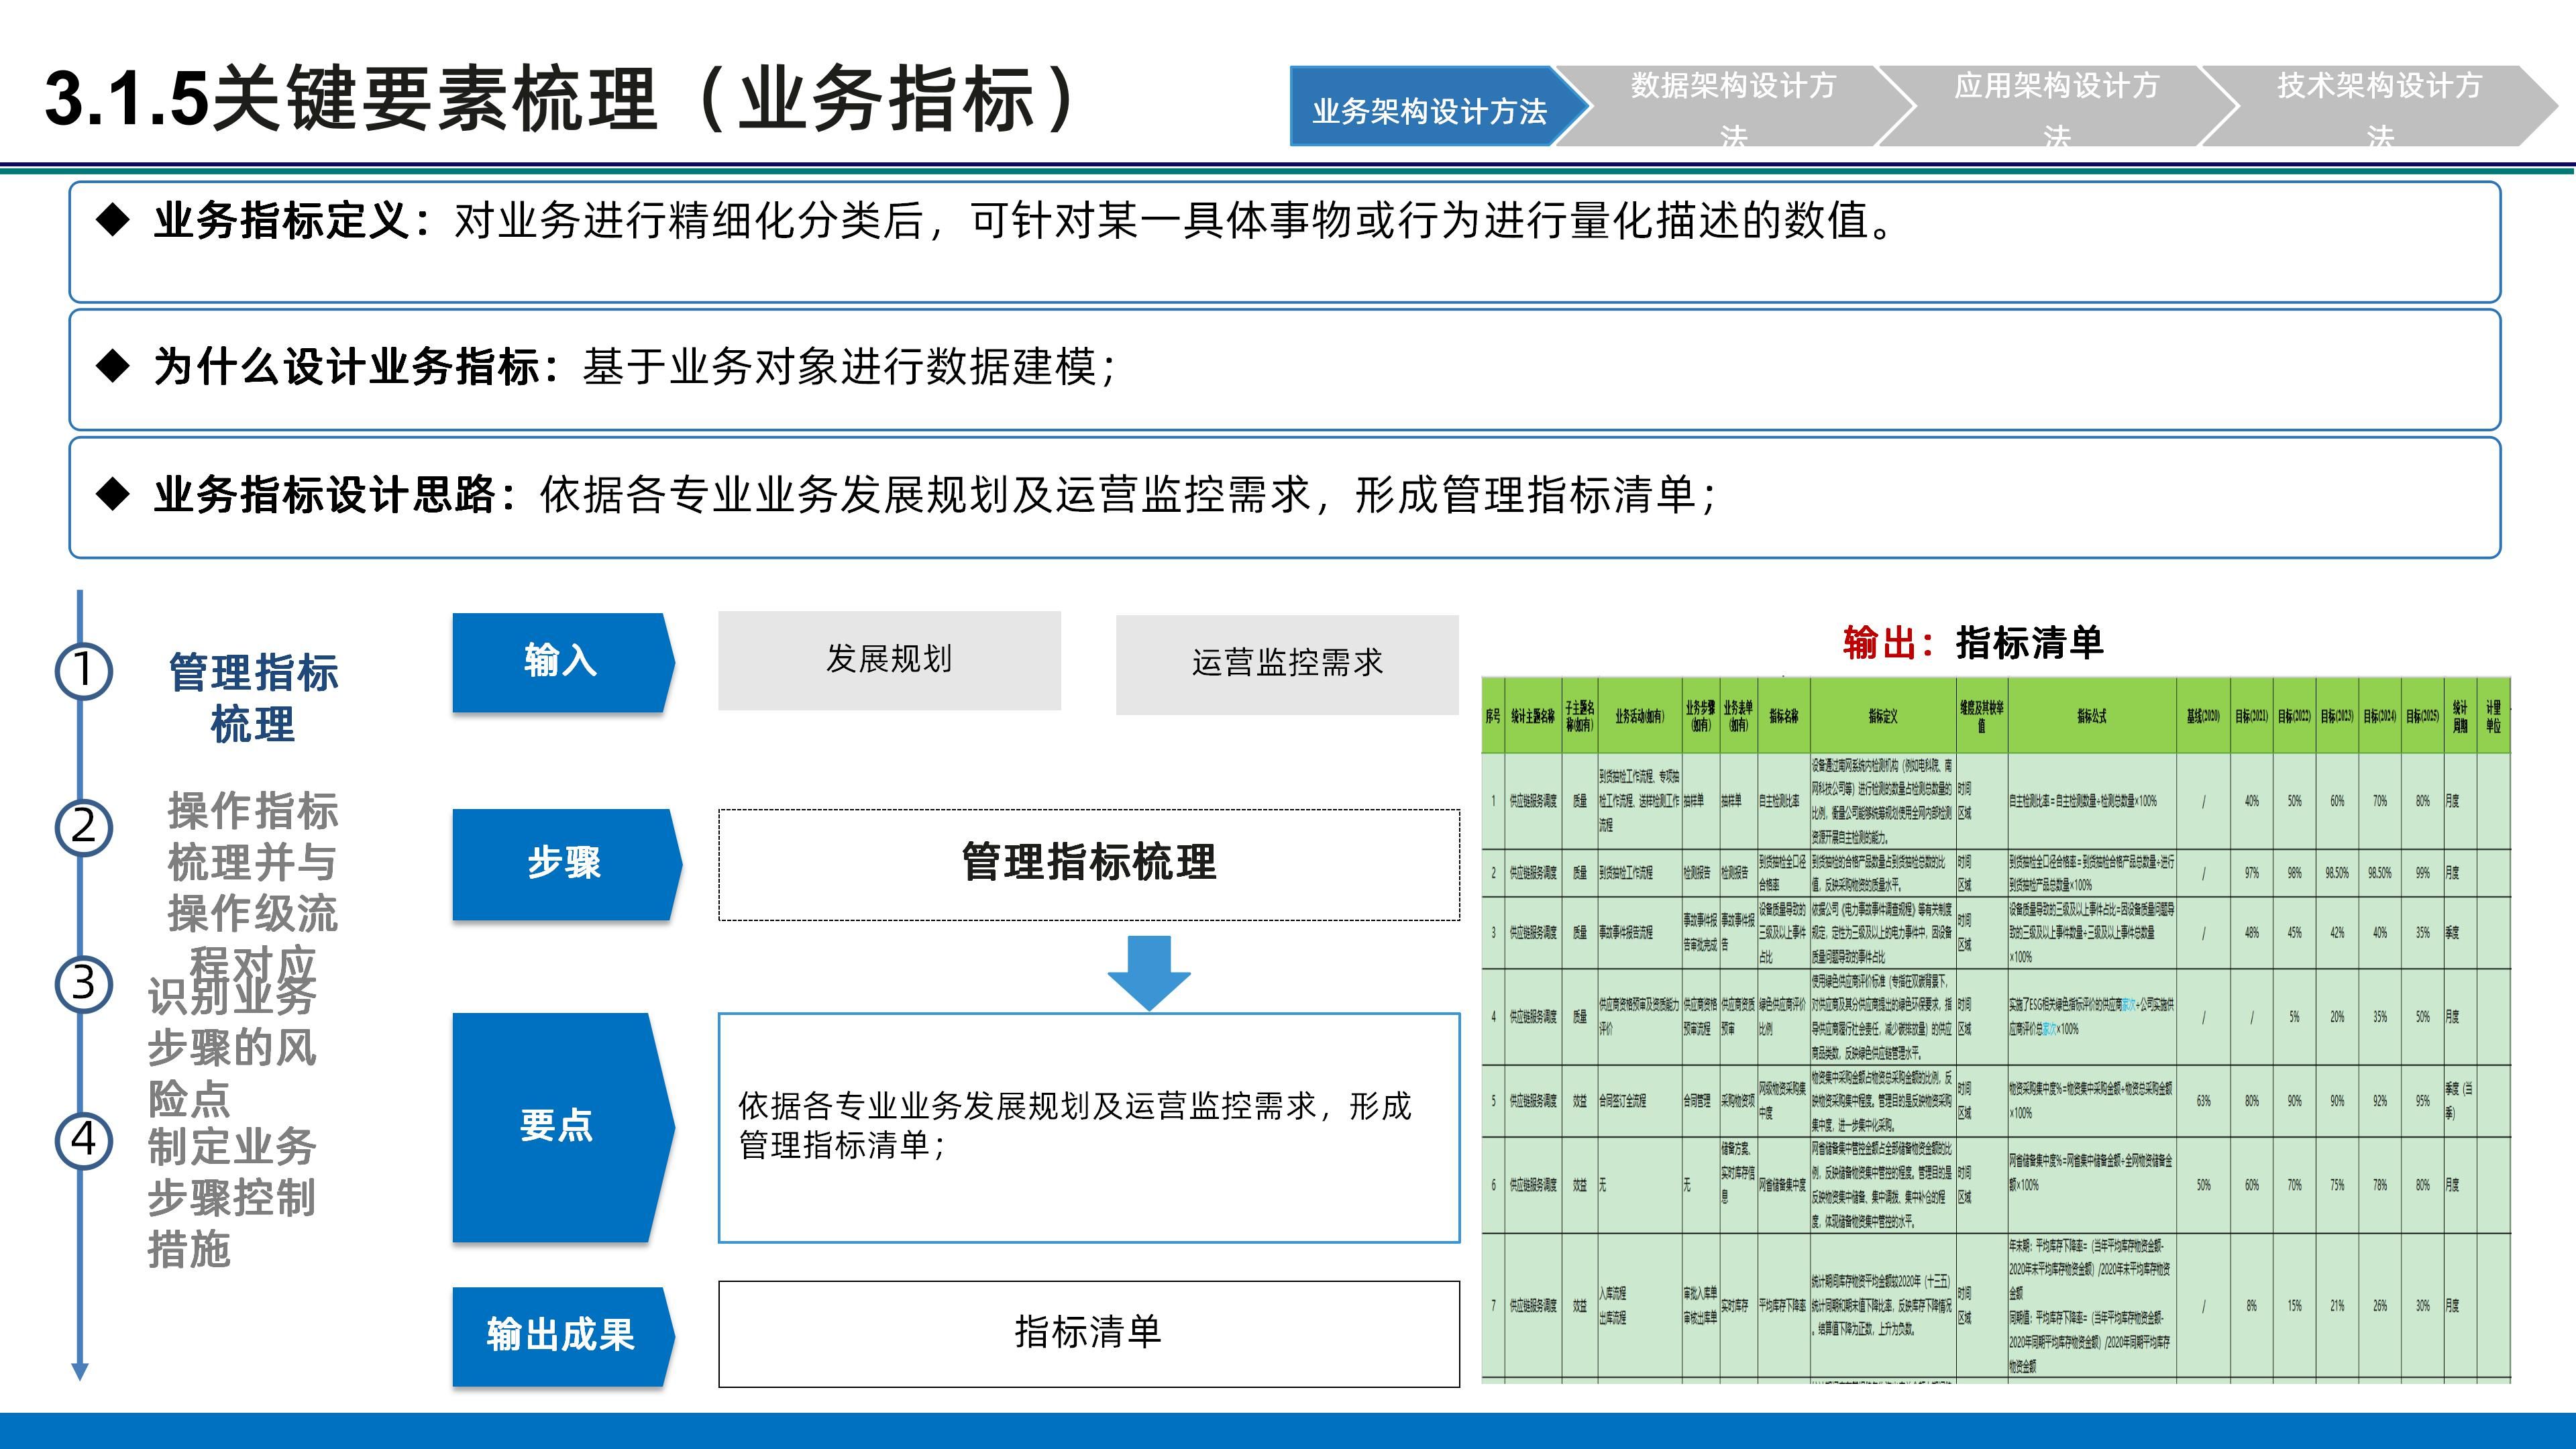Click the 63% baseline cell in row 5
The height and width of the screenshot is (1449, 2576).
coord(2203,1100)
